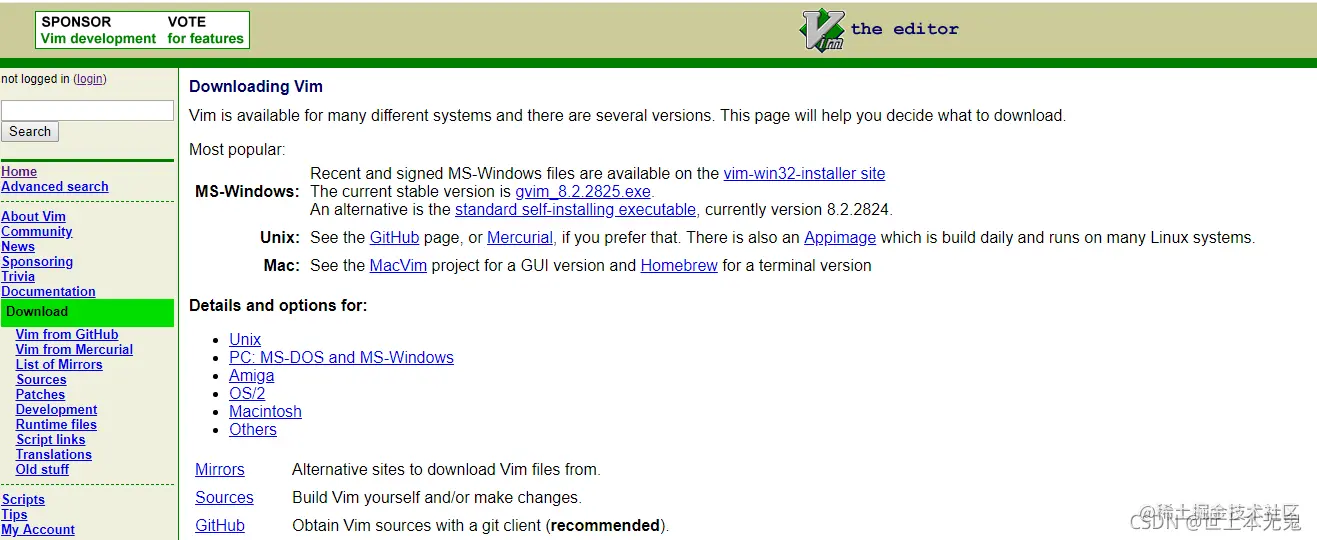Click the login link
Image resolution: width=1317 pixels, height=540 pixels.
(90, 79)
